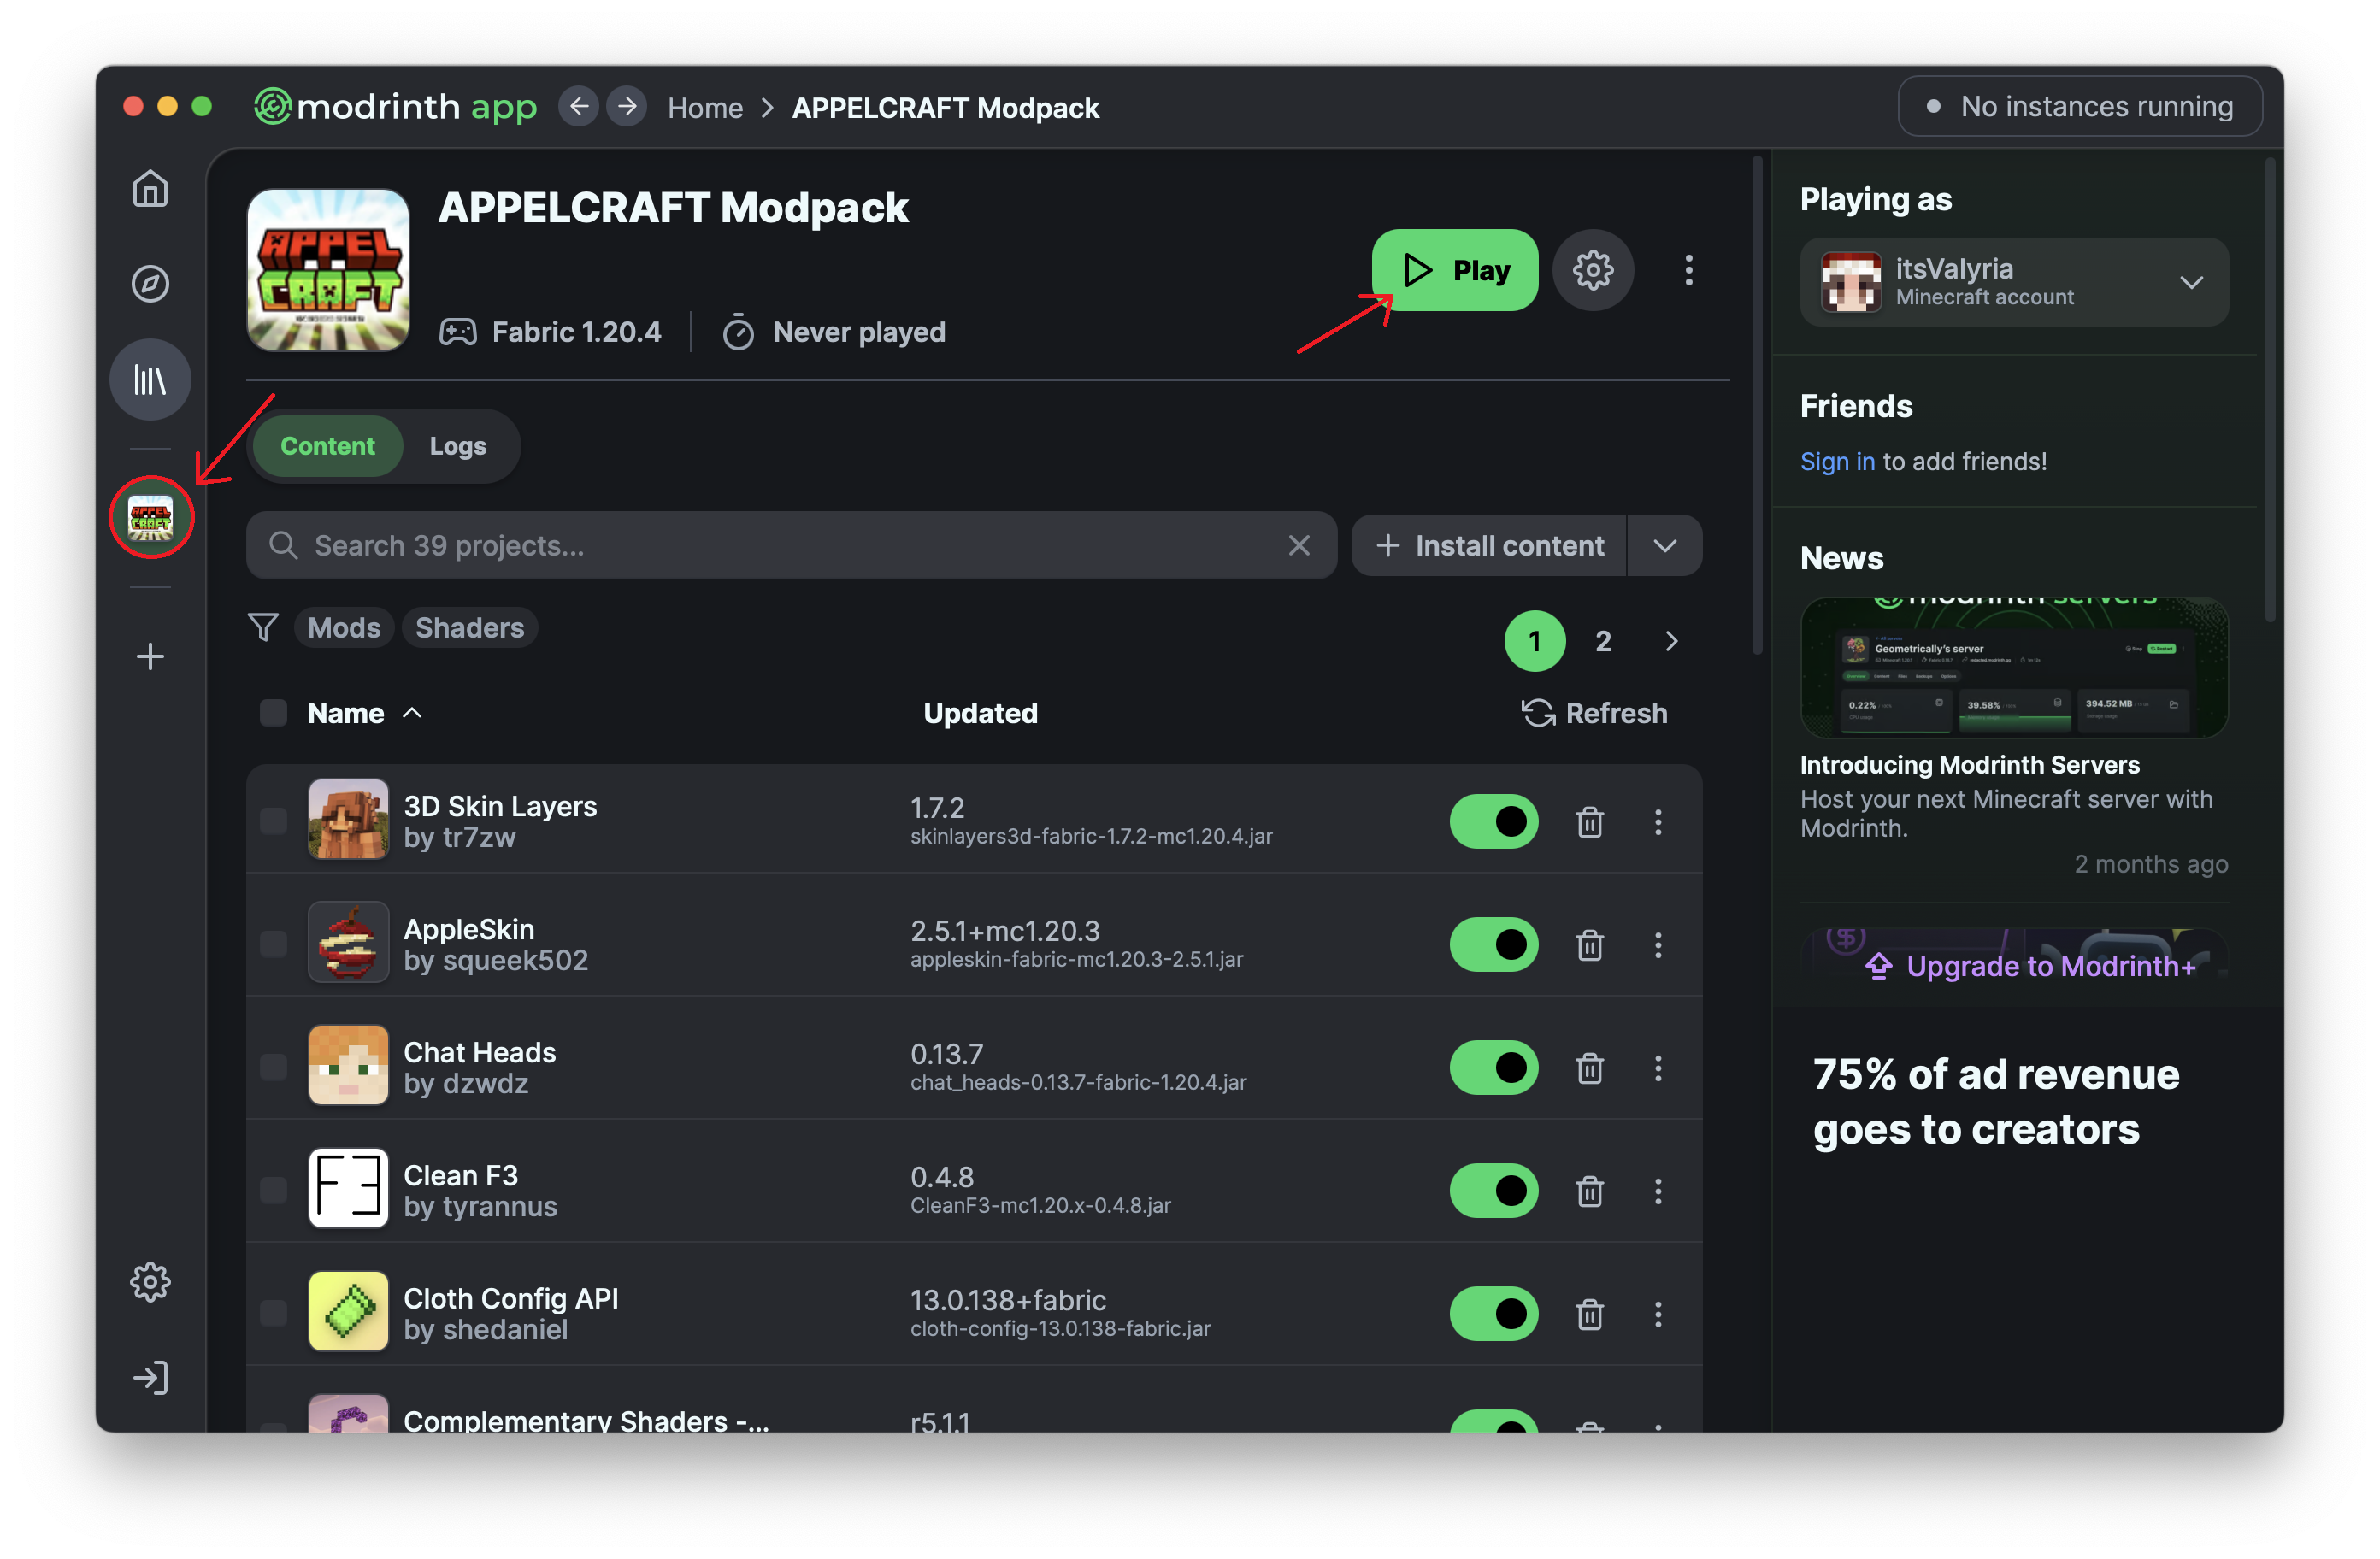Check the Chat Heads row checkbox
Image resolution: width=2380 pixels, height=1559 pixels.
pyautogui.click(x=273, y=1067)
